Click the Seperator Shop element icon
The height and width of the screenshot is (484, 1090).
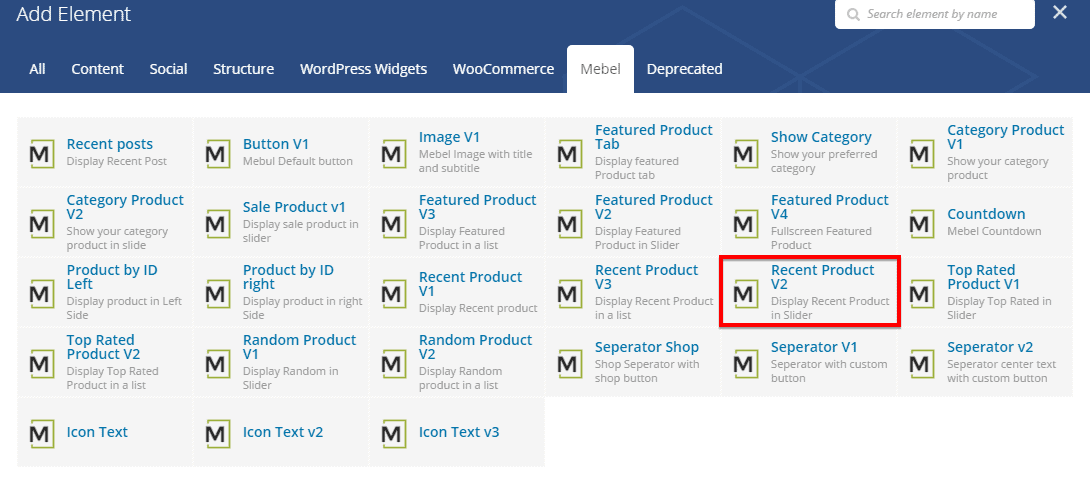tap(570, 364)
